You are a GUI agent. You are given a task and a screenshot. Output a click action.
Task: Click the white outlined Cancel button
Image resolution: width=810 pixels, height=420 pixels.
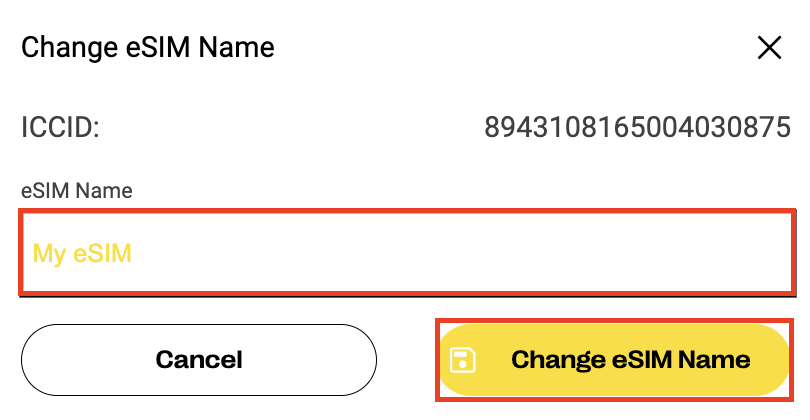pos(199,360)
